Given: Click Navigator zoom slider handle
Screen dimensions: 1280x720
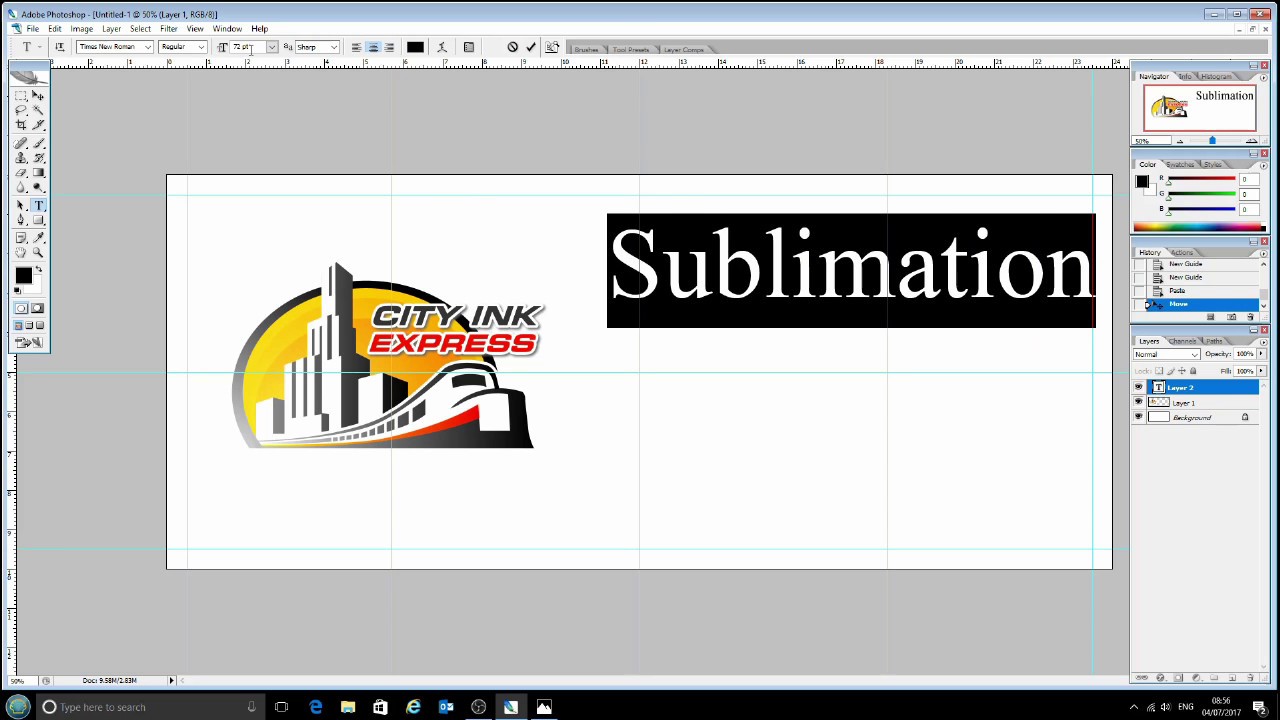Looking at the screenshot, I should [1212, 140].
